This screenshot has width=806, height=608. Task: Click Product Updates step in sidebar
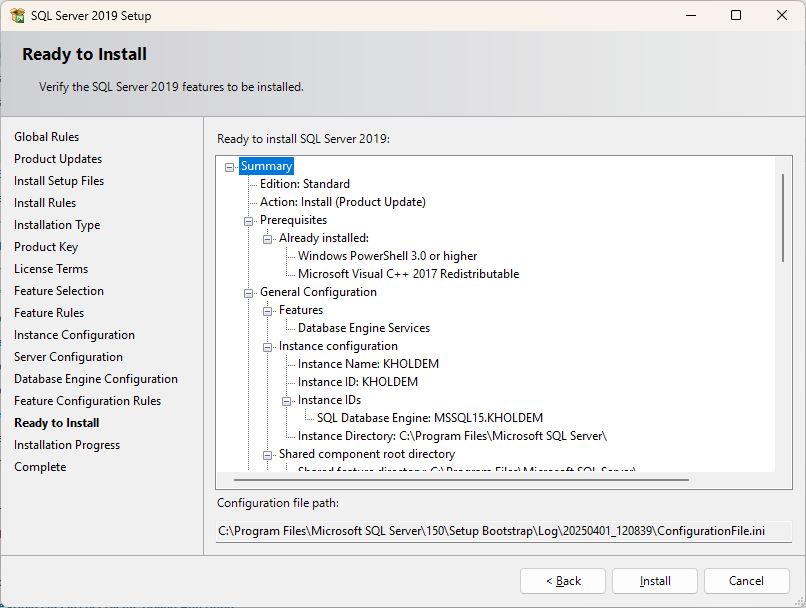pyautogui.click(x=58, y=159)
